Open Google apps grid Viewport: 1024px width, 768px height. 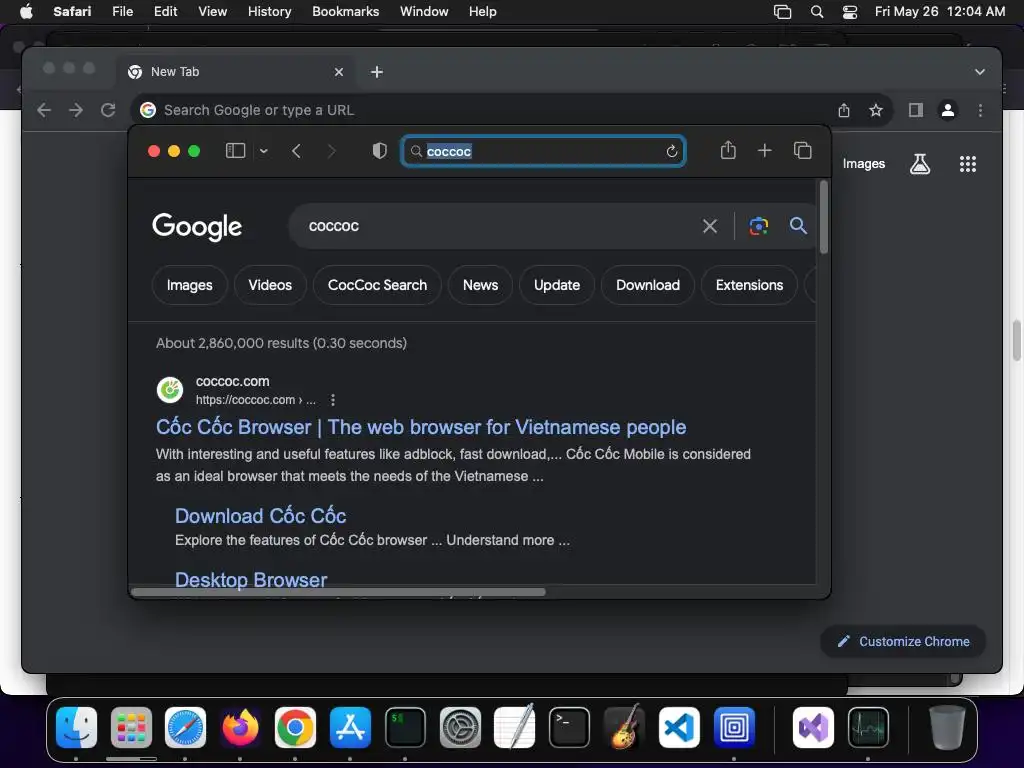968,164
